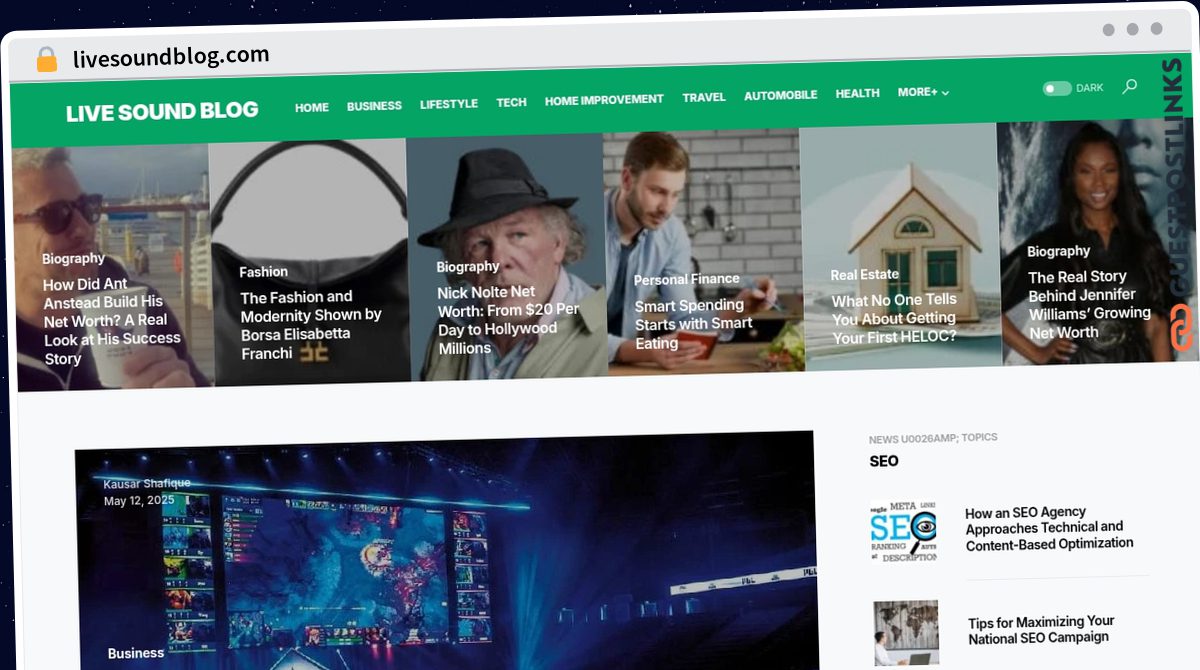The width and height of the screenshot is (1200, 670).
Task: Click the padlock icon beside the URL
Action: coord(47,60)
